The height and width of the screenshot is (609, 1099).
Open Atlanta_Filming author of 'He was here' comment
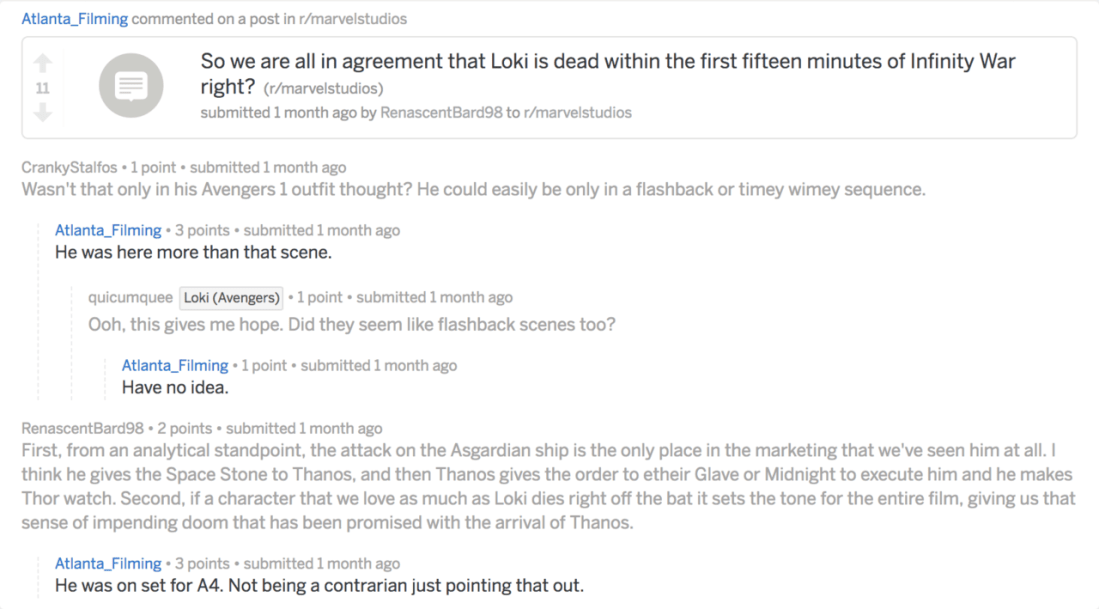[108, 230]
